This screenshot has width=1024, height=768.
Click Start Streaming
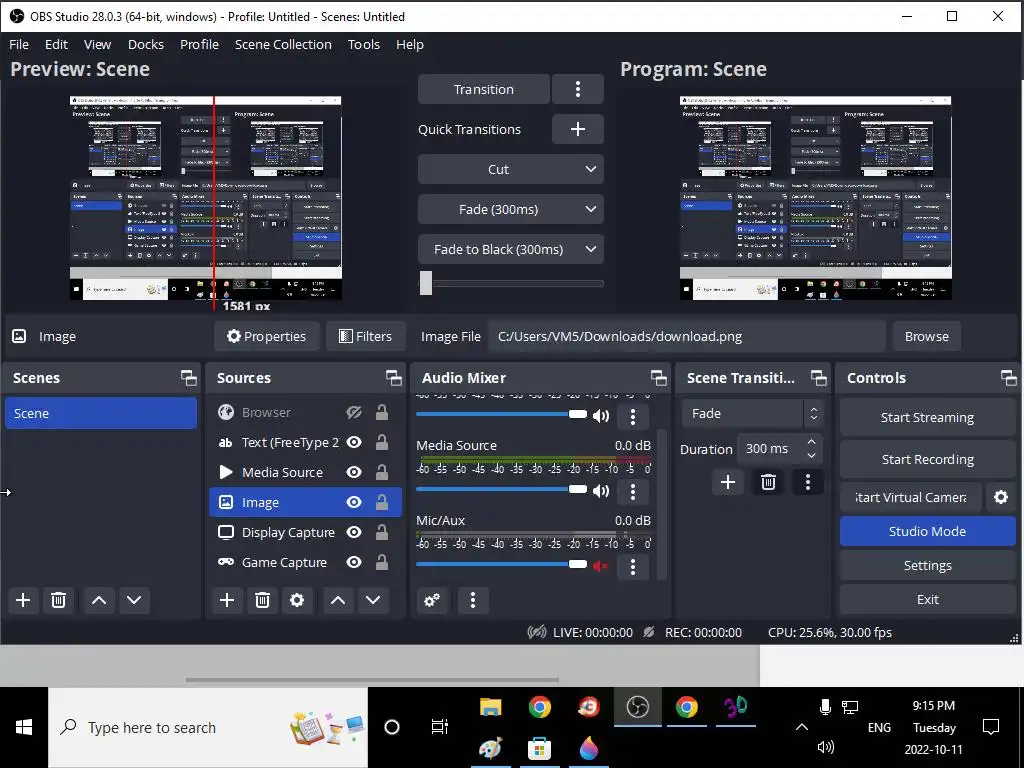927,417
